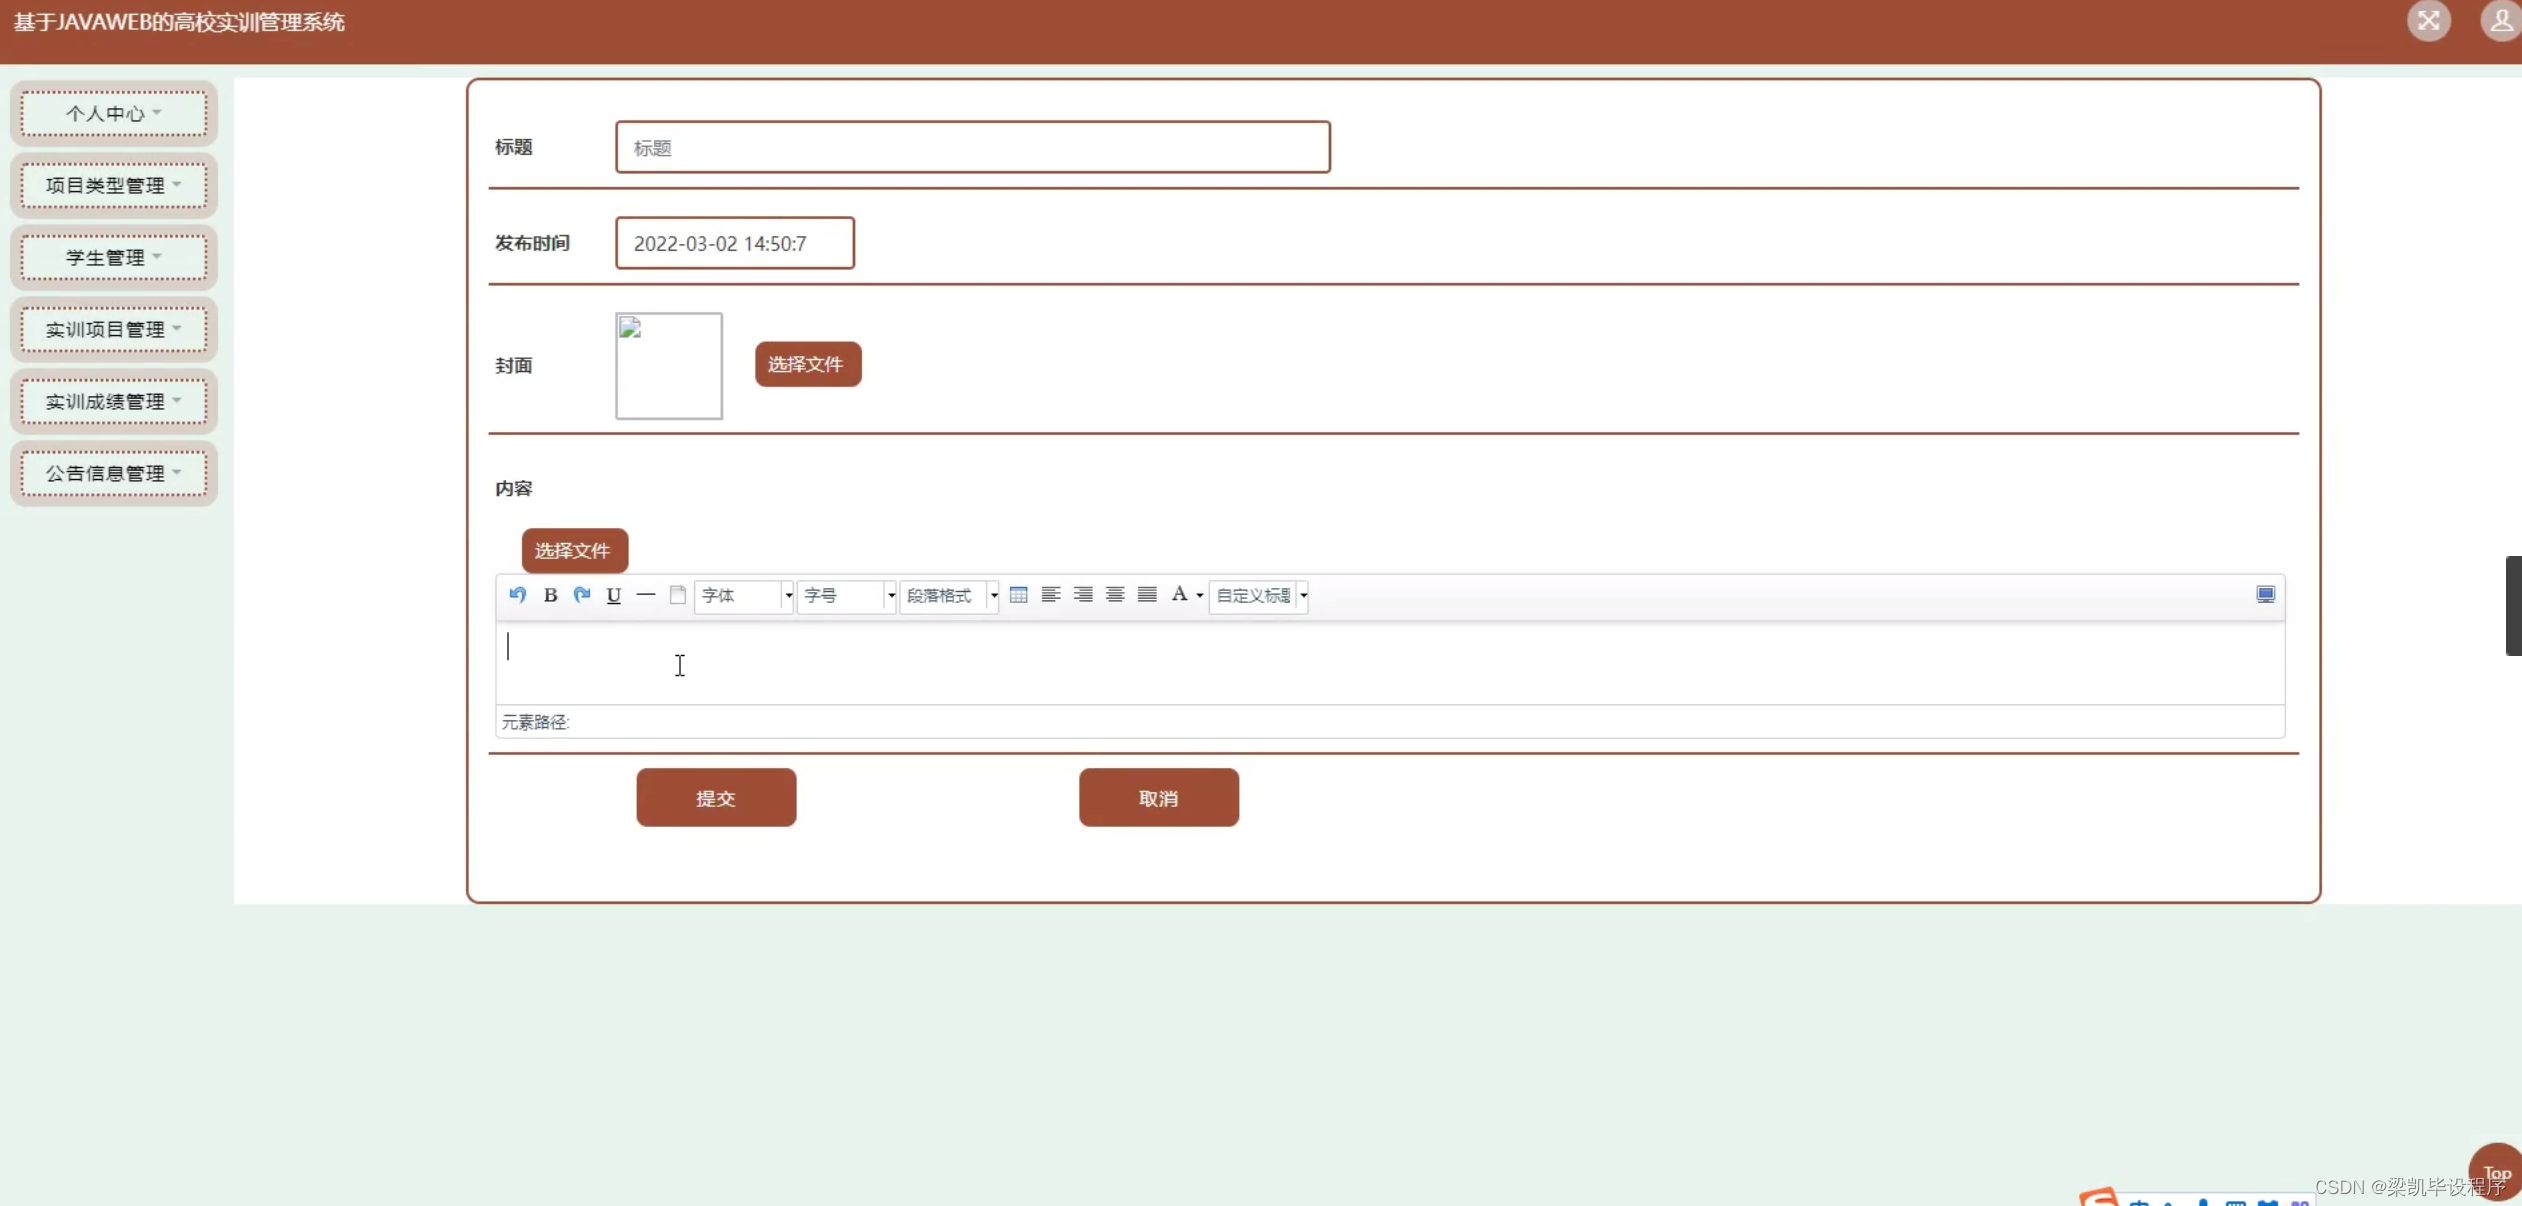Open the 实训项目管理 sidebar menu

114,329
